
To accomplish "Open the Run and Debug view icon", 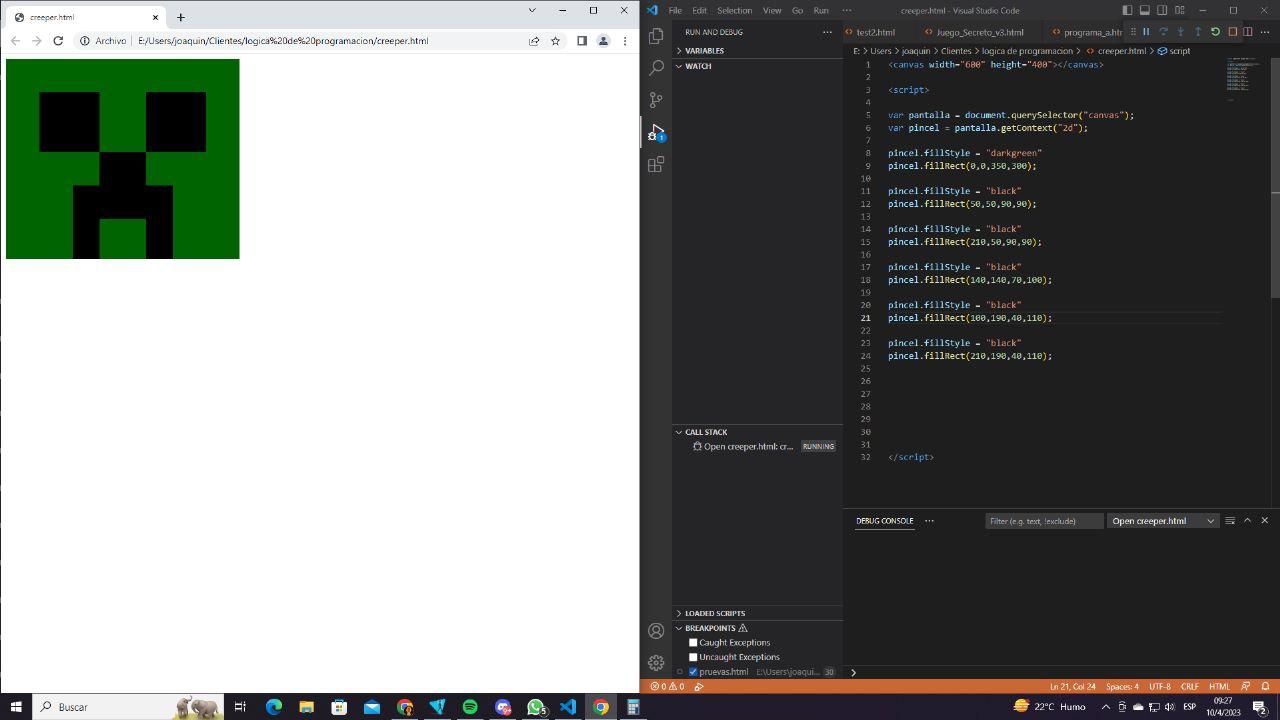I will pyautogui.click(x=656, y=132).
